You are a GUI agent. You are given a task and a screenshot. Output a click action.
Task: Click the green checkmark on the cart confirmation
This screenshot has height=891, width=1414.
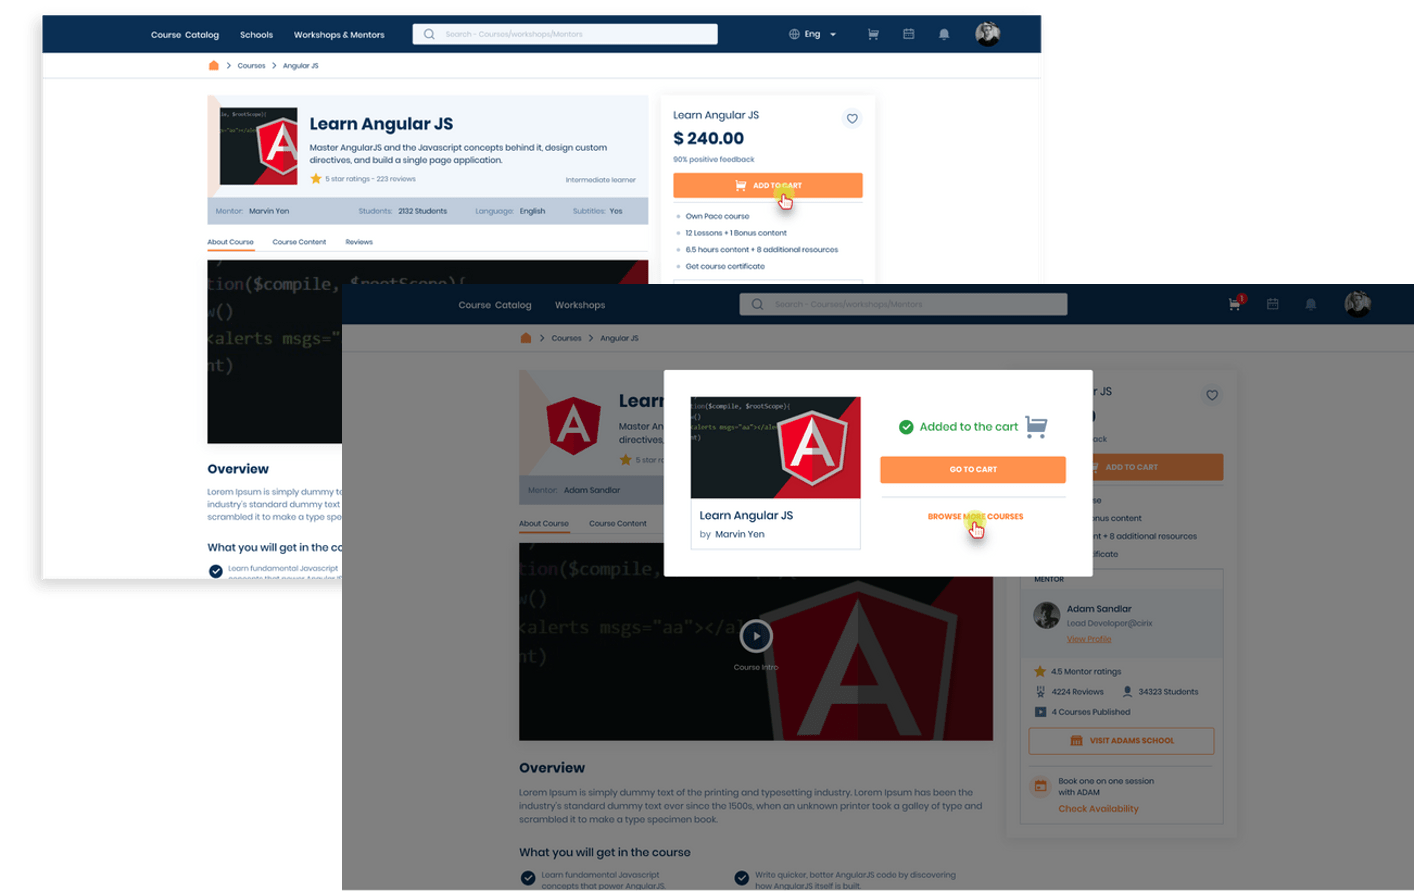[905, 426]
